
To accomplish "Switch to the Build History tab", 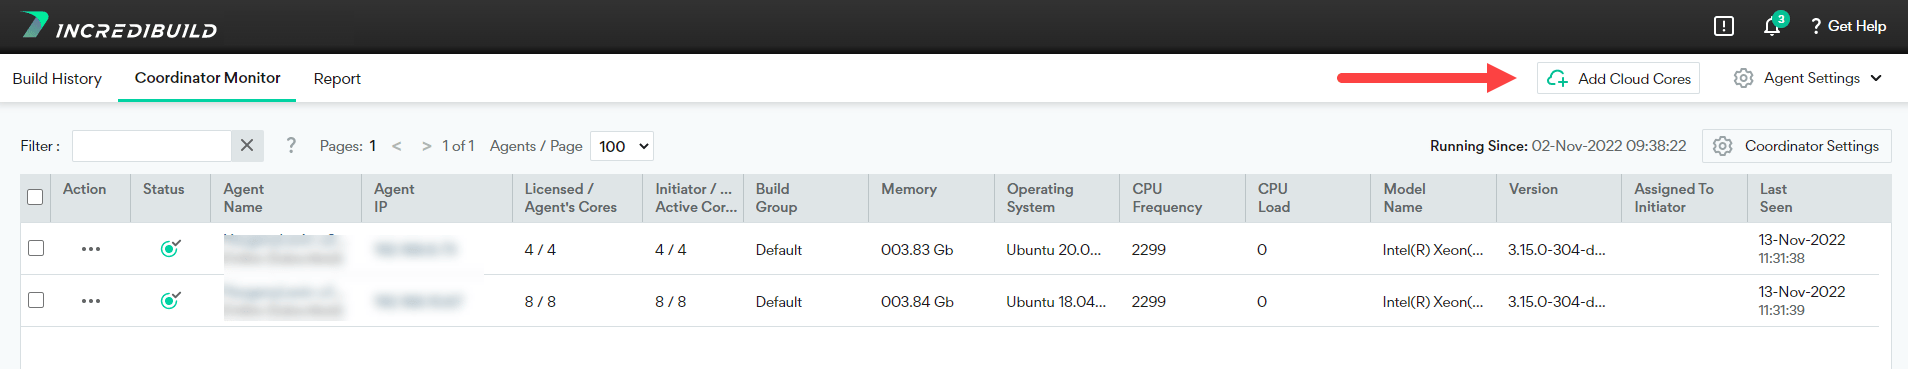I will pos(57,78).
